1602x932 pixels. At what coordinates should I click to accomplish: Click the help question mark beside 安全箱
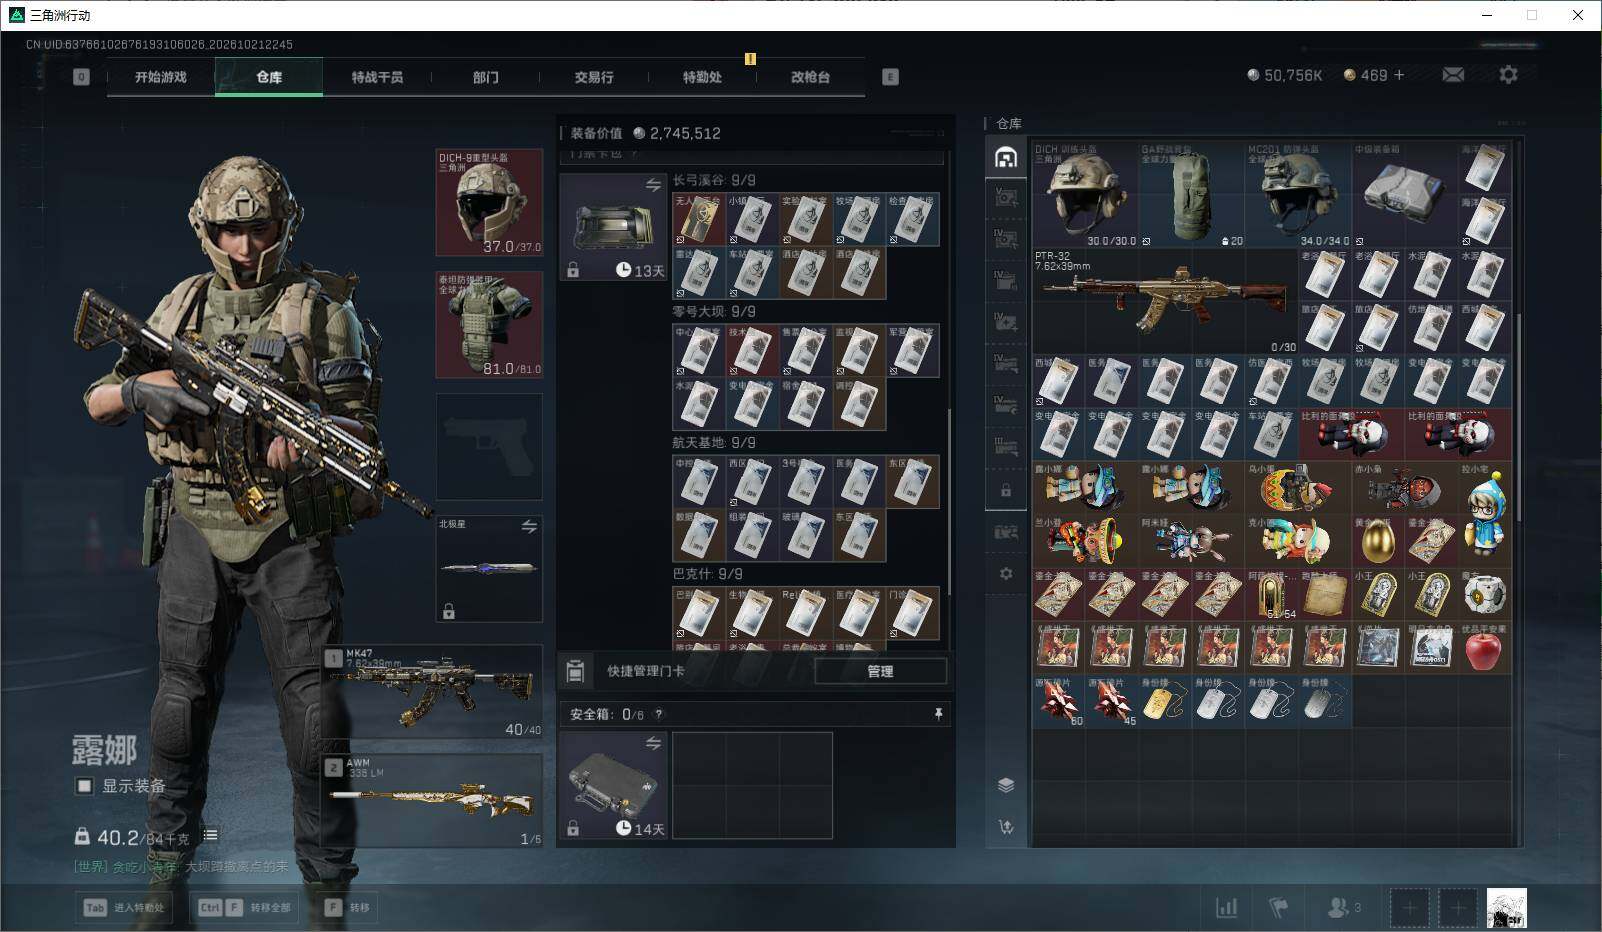(x=658, y=714)
